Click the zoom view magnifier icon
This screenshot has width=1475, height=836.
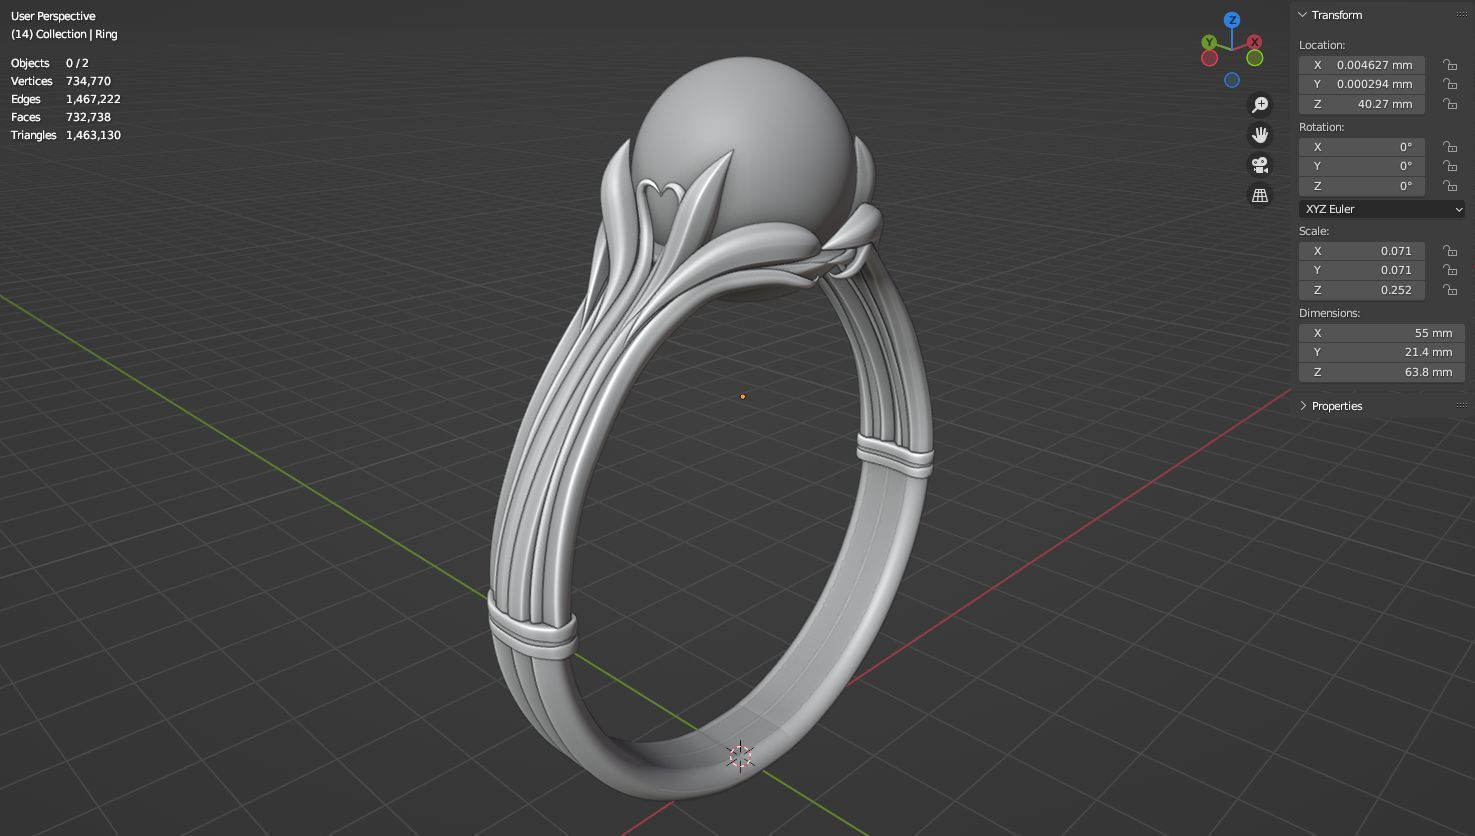[x=1260, y=105]
